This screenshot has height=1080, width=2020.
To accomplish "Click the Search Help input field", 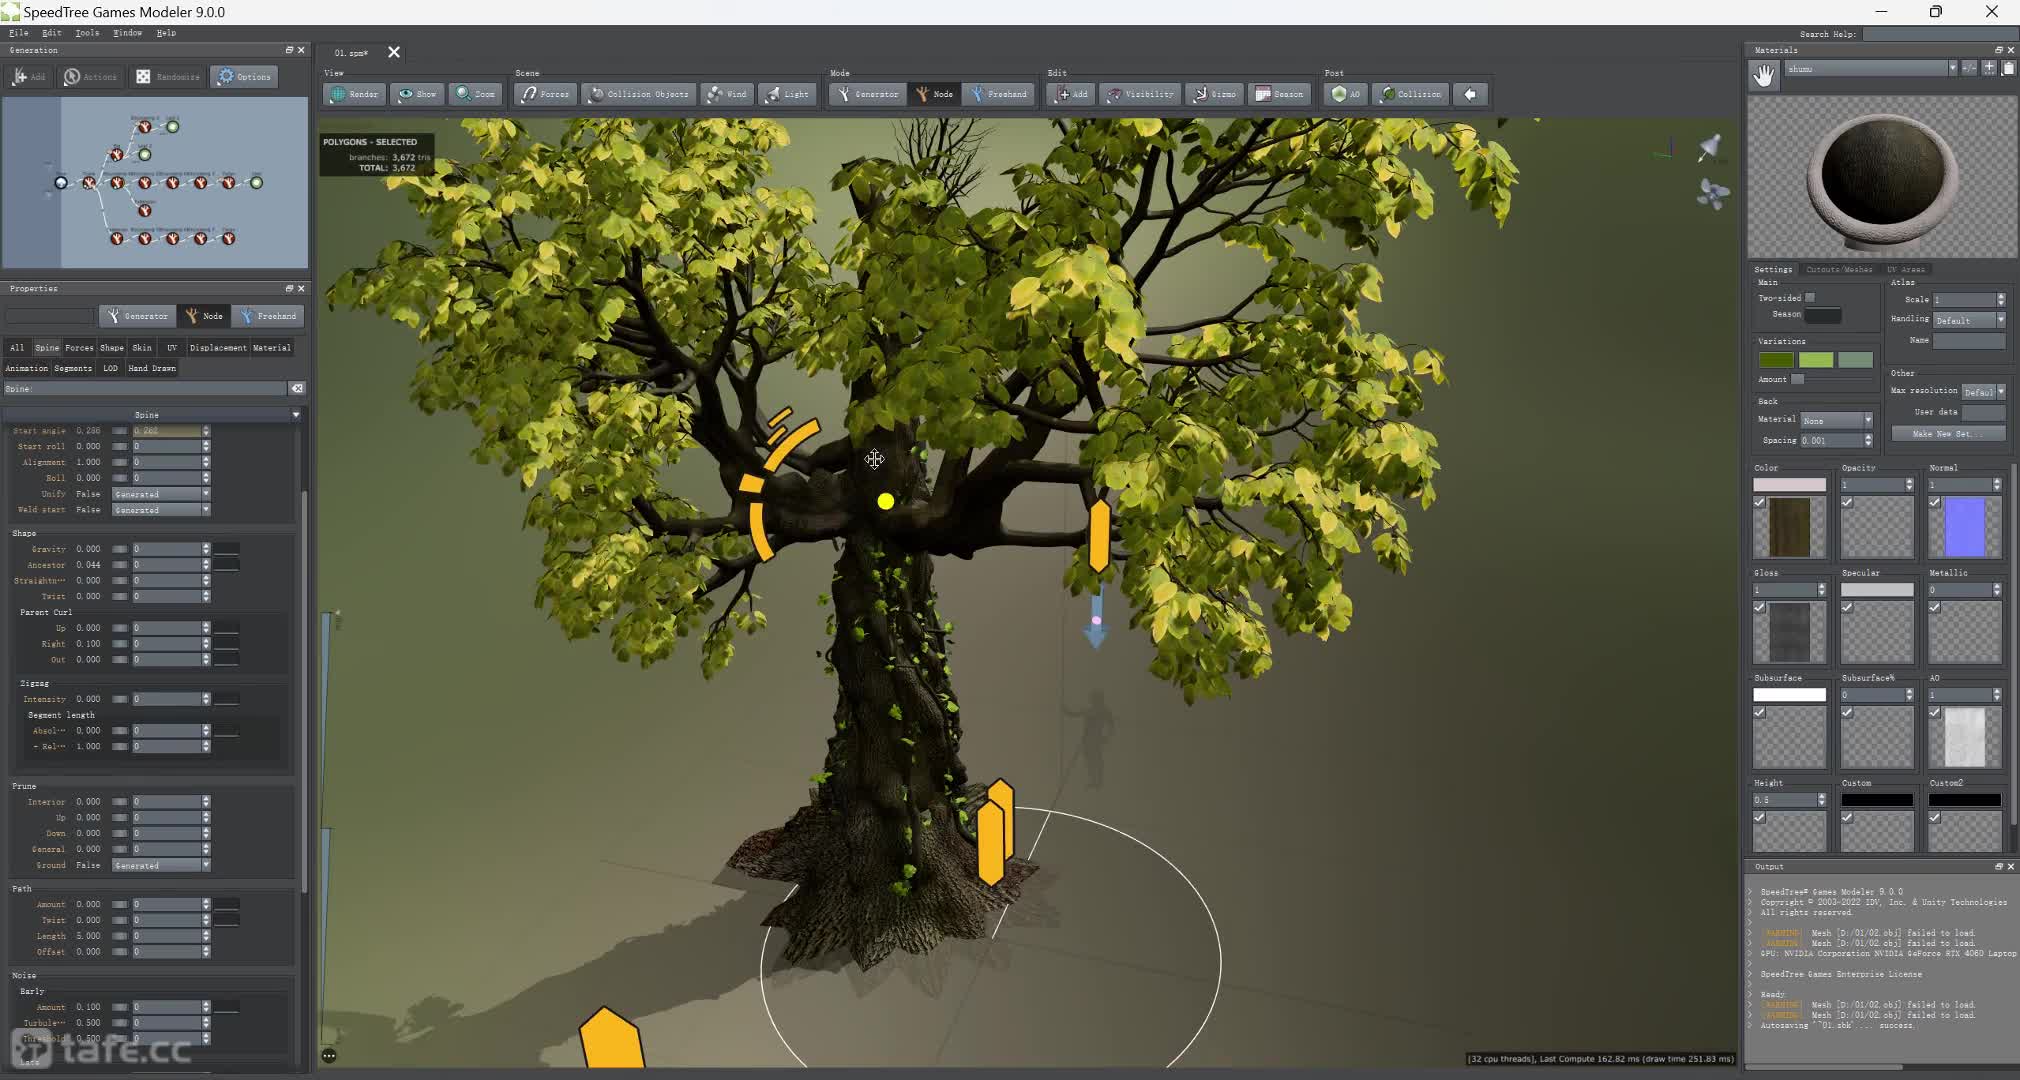I will pyautogui.click(x=1938, y=34).
